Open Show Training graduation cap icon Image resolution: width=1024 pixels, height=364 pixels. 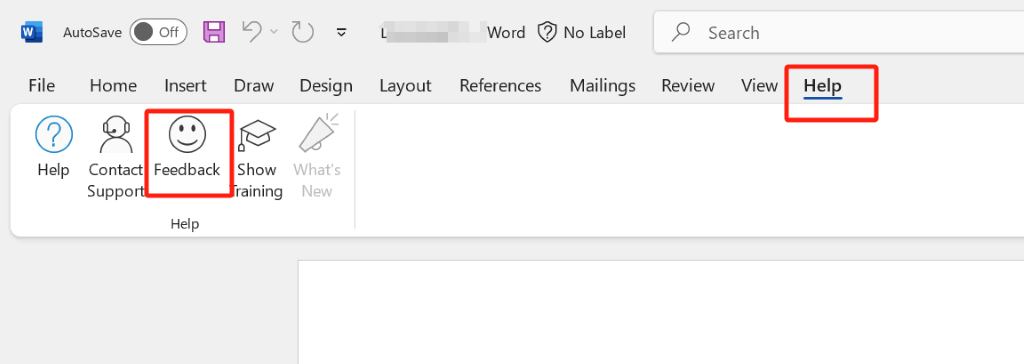click(x=257, y=135)
